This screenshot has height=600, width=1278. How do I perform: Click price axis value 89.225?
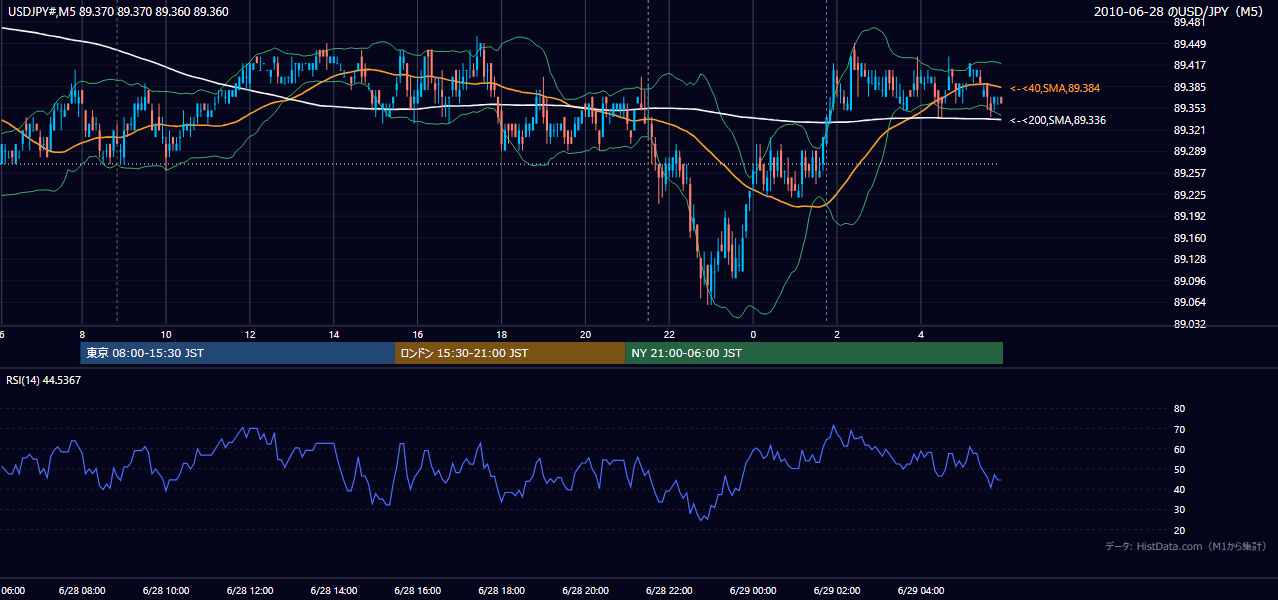(1189, 195)
